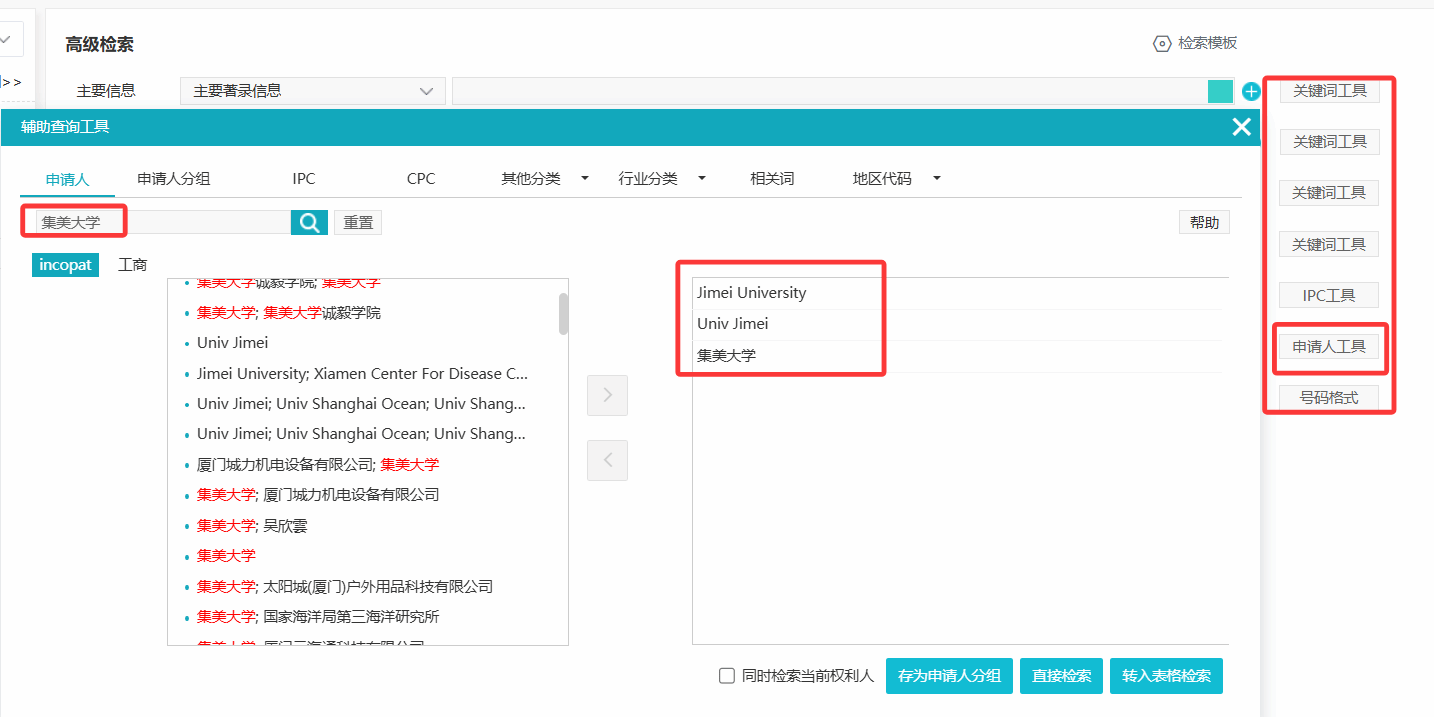
Task: Open 帮助 help in the dialog
Action: coord(1204,223)
